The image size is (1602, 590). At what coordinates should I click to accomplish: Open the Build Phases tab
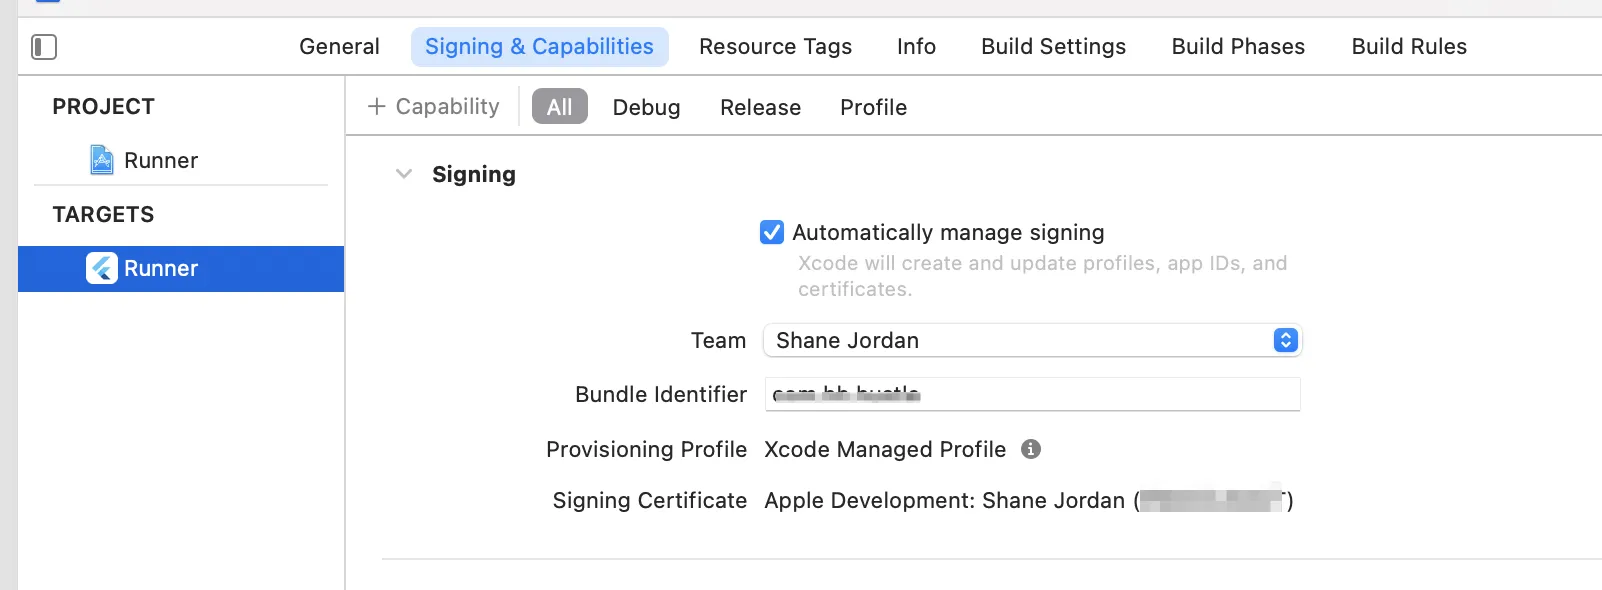coord(1238,47)
